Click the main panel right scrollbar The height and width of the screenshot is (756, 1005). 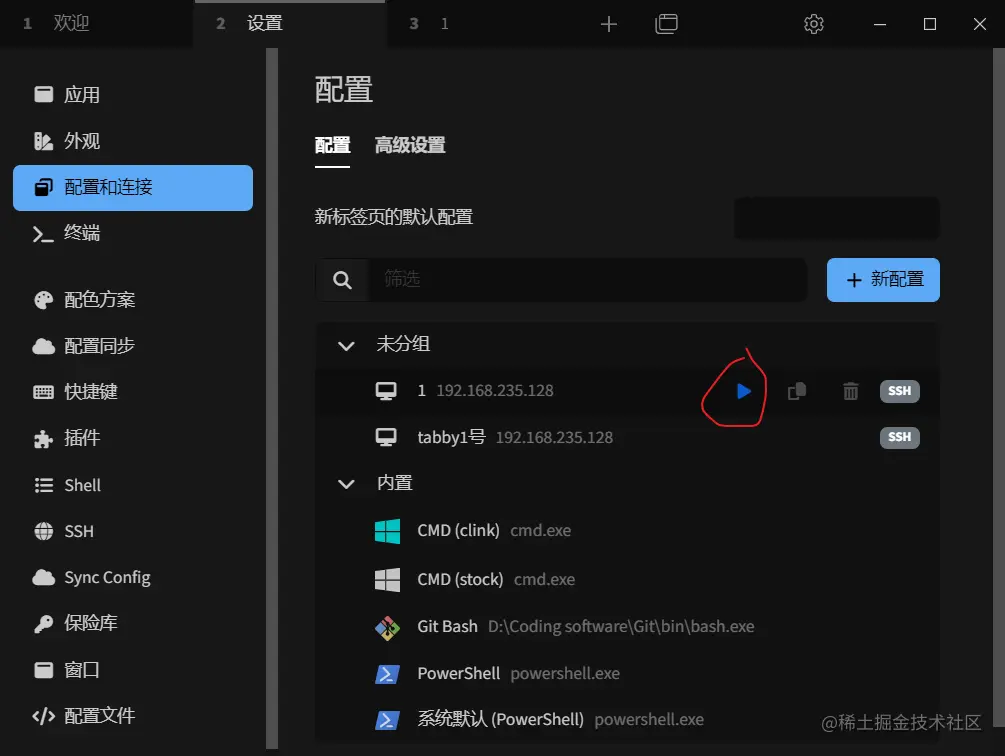point(999,388)
